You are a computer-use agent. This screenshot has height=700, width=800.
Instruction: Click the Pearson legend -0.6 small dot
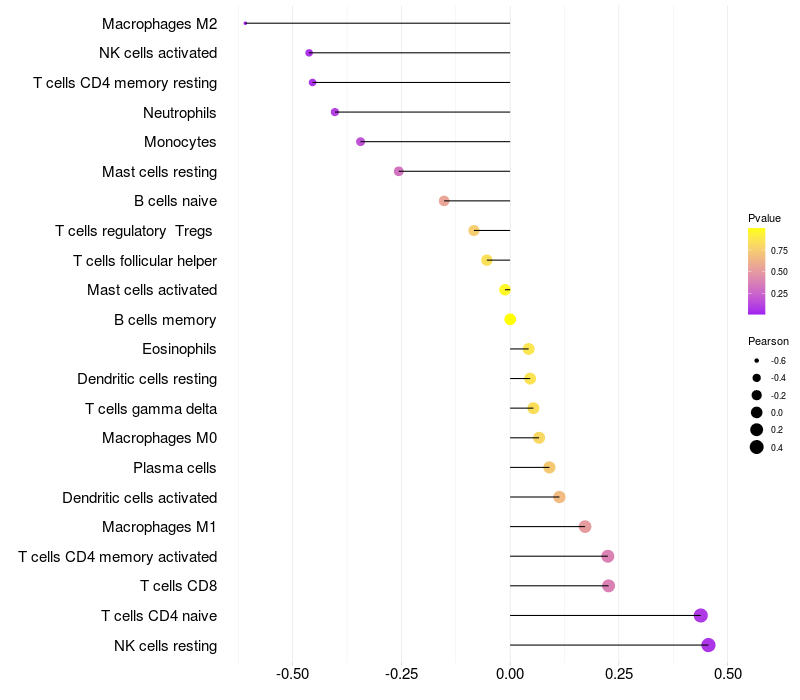point(756,361)
